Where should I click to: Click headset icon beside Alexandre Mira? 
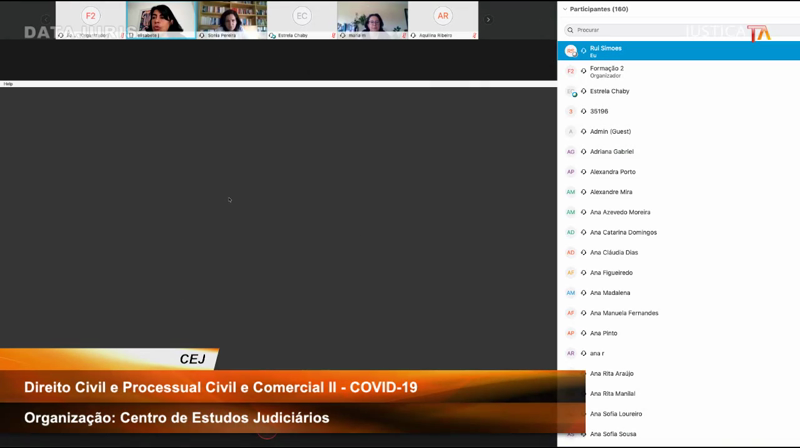tap(584, 192)
